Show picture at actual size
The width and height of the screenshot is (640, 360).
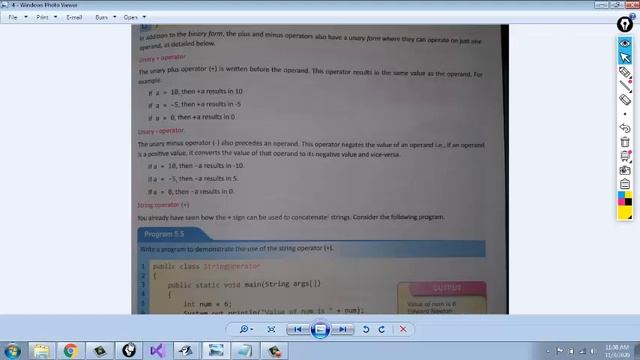coord(271,329)
